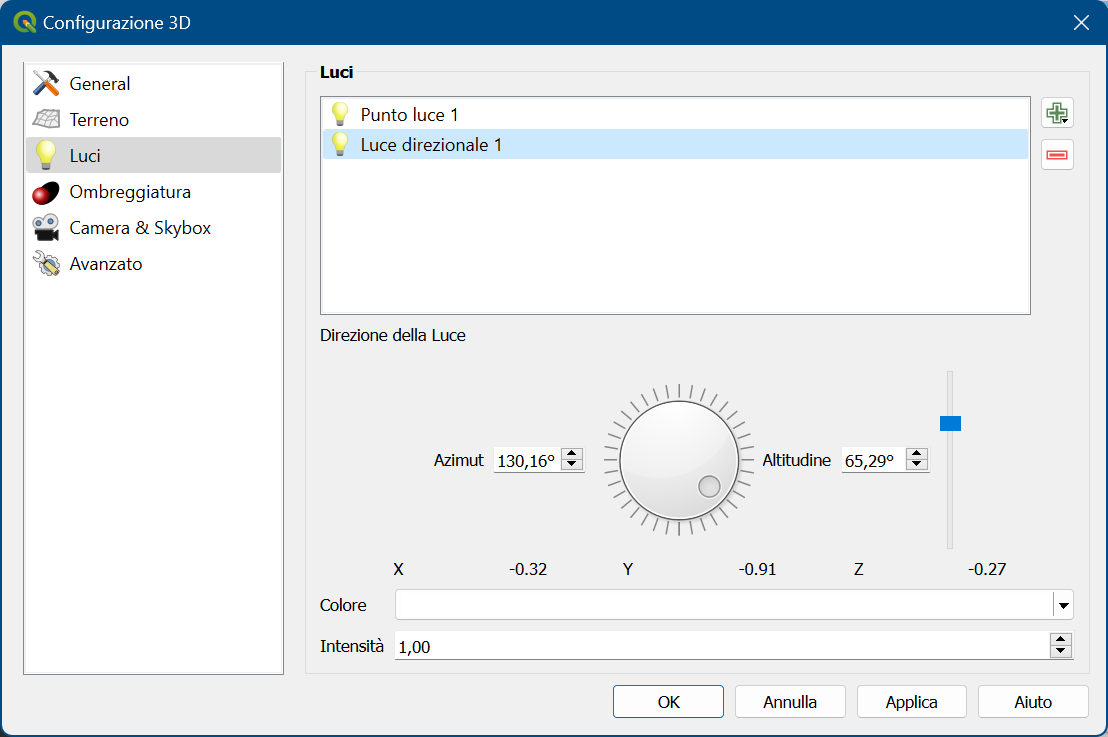Confirm with the OK button
The width and height of the screenshot is (1108, 737).
(668, 702)
